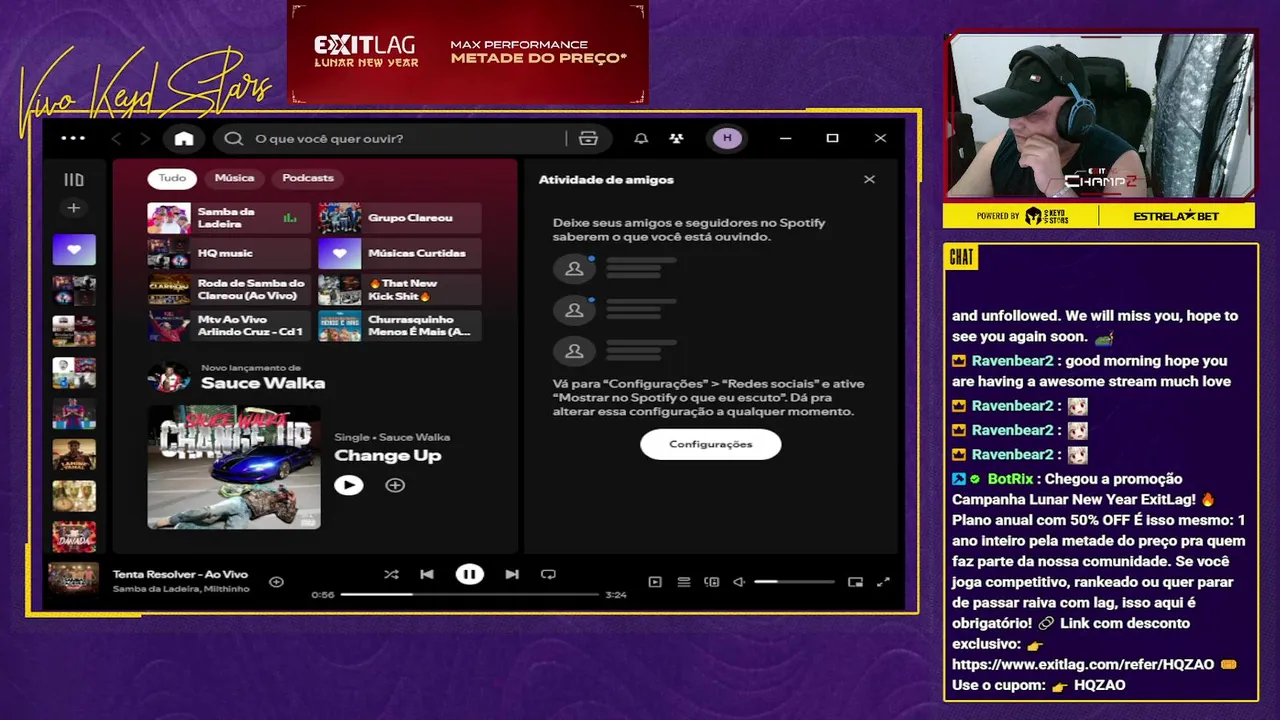Open the notifications bell
1280x720 pixels.
pos(641,139)
